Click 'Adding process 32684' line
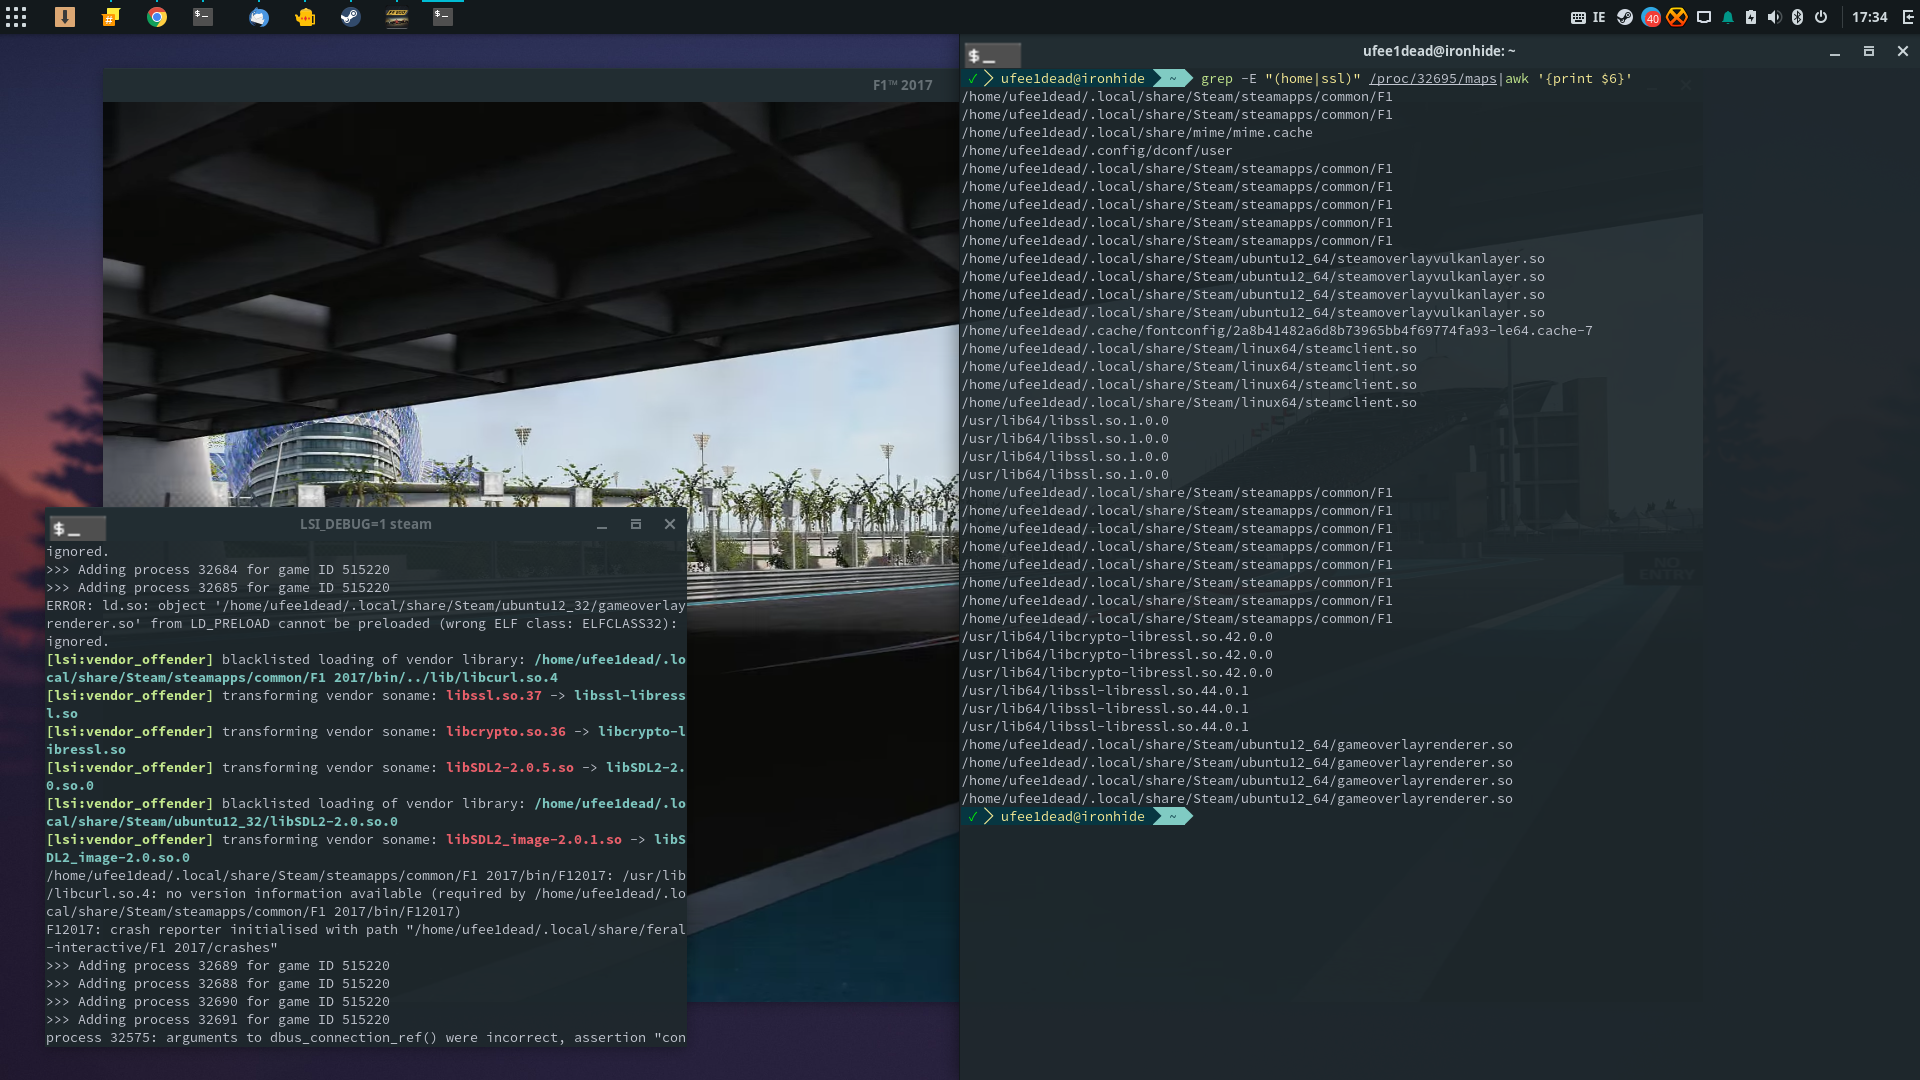Viewport: 1920px width, 1080px height. pyautogui.click(x=218, y=570)
